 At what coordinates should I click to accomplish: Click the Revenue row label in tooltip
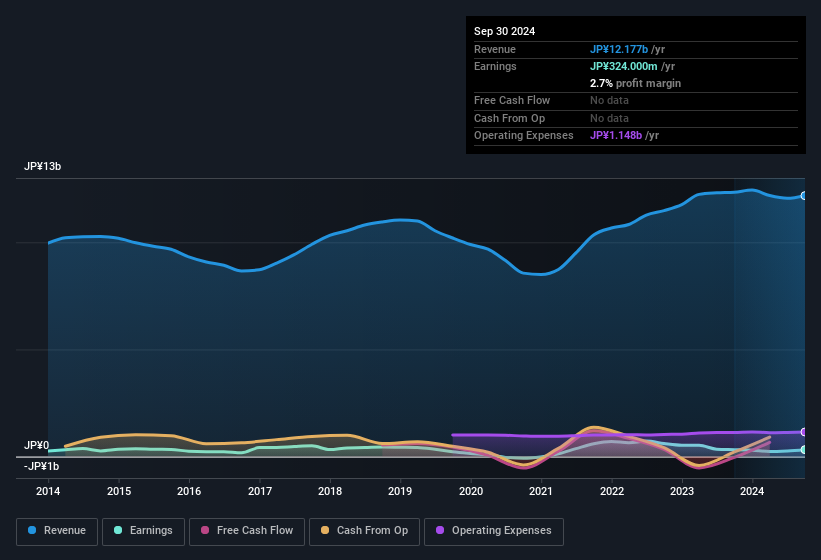click(495, 49)
